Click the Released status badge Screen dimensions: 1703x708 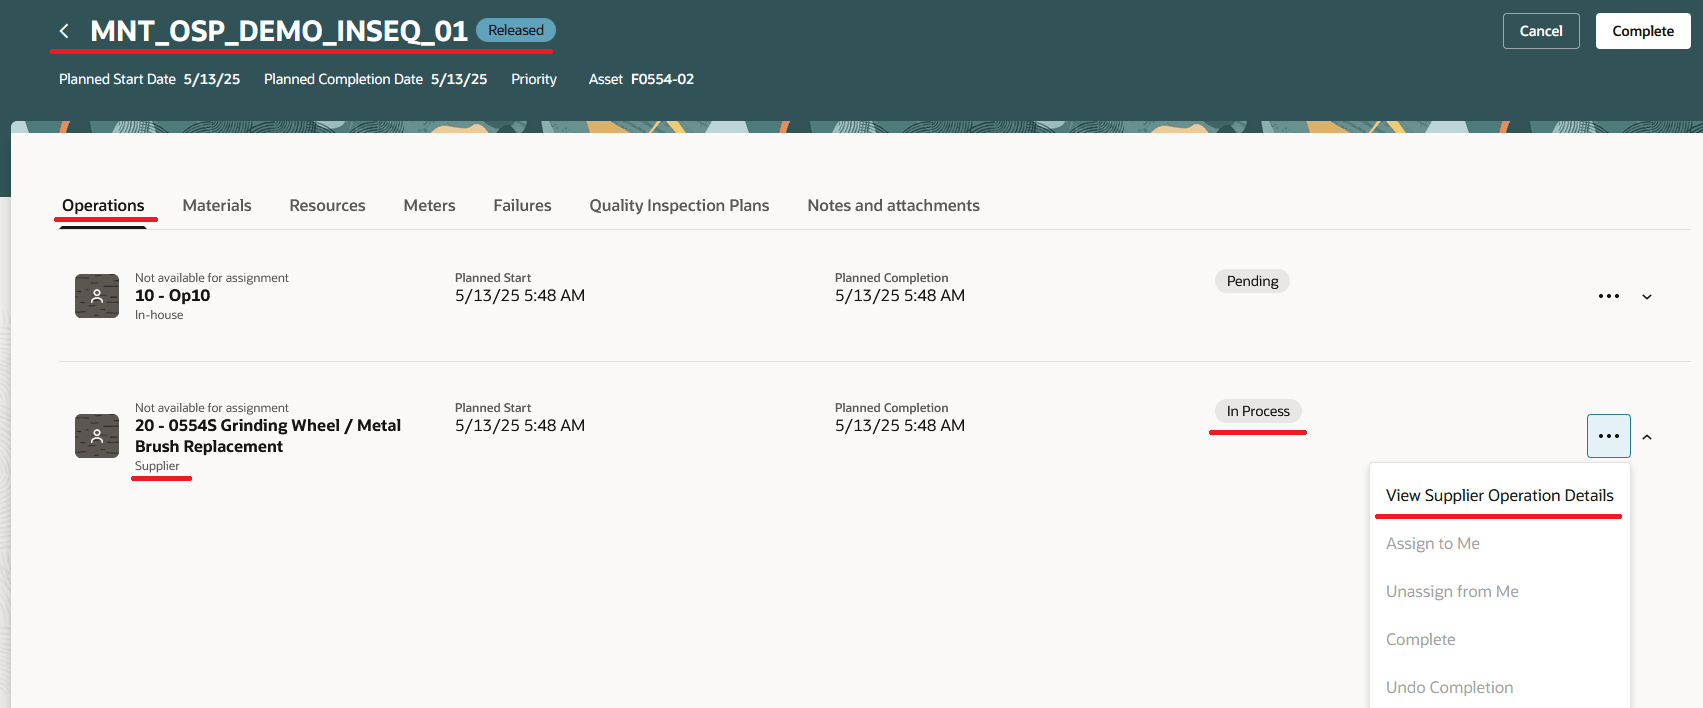coord(516,30)
